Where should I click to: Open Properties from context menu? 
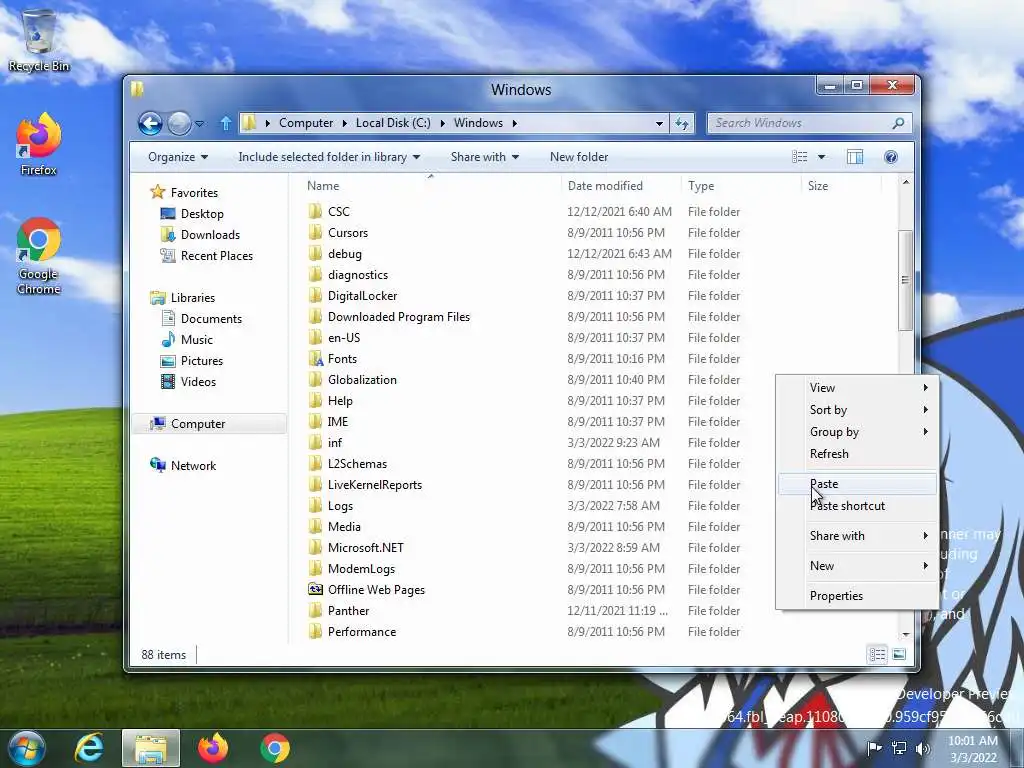[857, 596]
